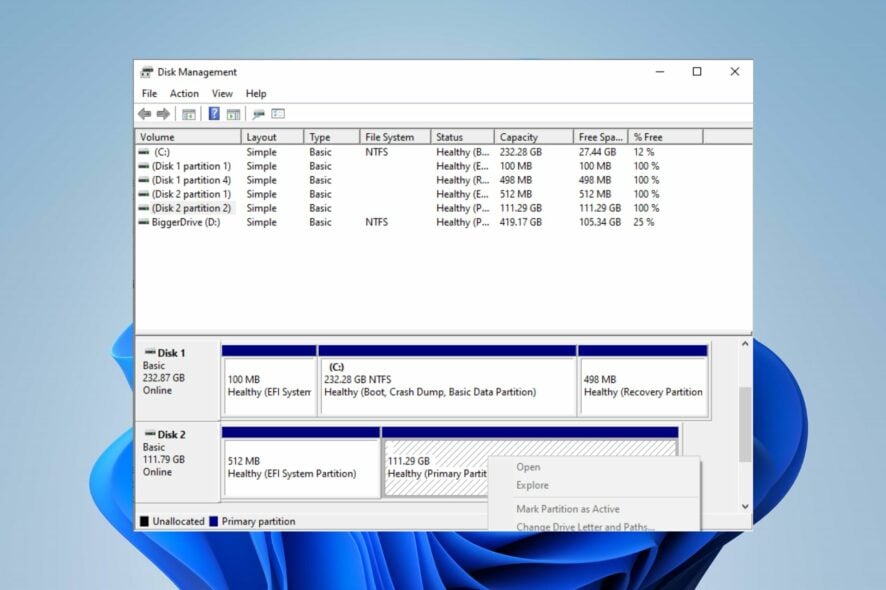Viewport: 886px width, 590px height.
Task: Click the down arrow on the vertical scrollbar
Action: (744, 506)
